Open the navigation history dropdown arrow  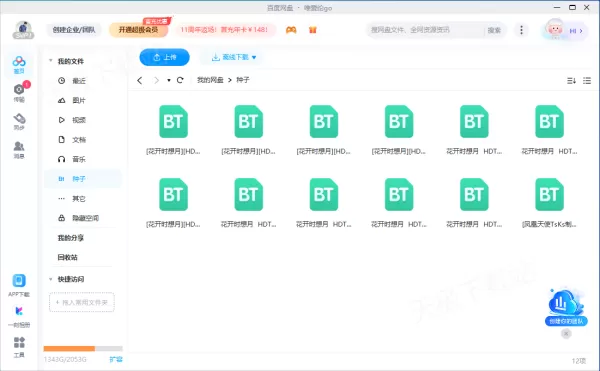point(169,80)
